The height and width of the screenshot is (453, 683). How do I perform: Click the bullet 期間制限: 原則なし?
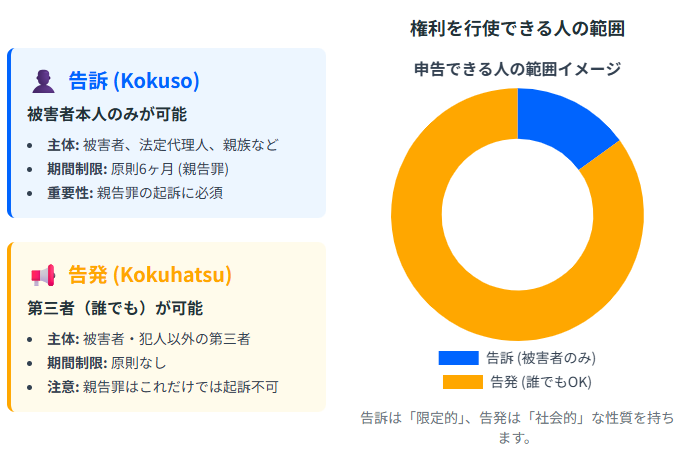(107, 362)
